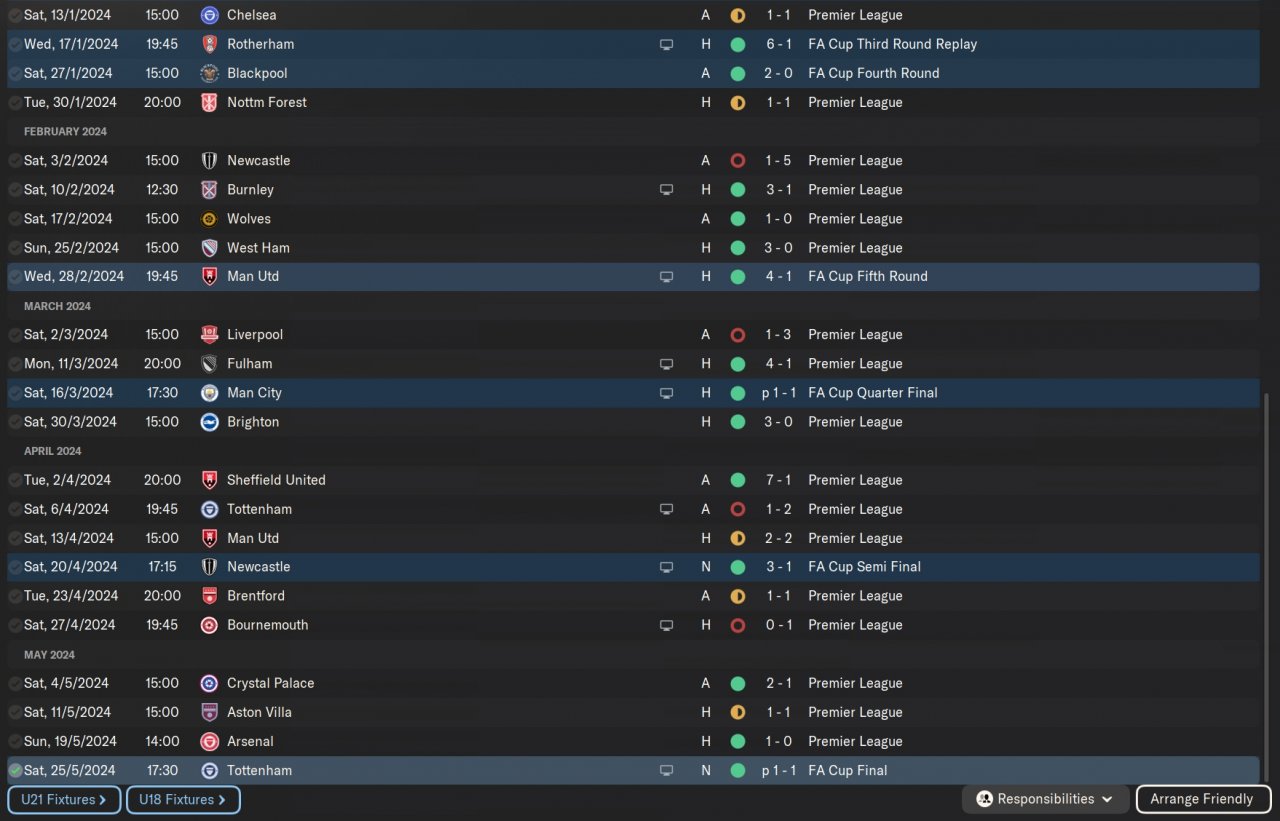Open the Man City club crest
Viewport: 1280px width, 821px height.
(209, 393)
